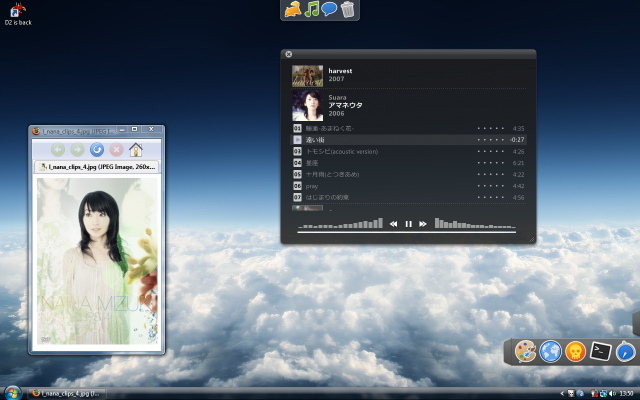Image resolution: width=640 pixels, height=400 pixels.
Task: Set star rating on track 01 row
Action: [x=491, y=129]
